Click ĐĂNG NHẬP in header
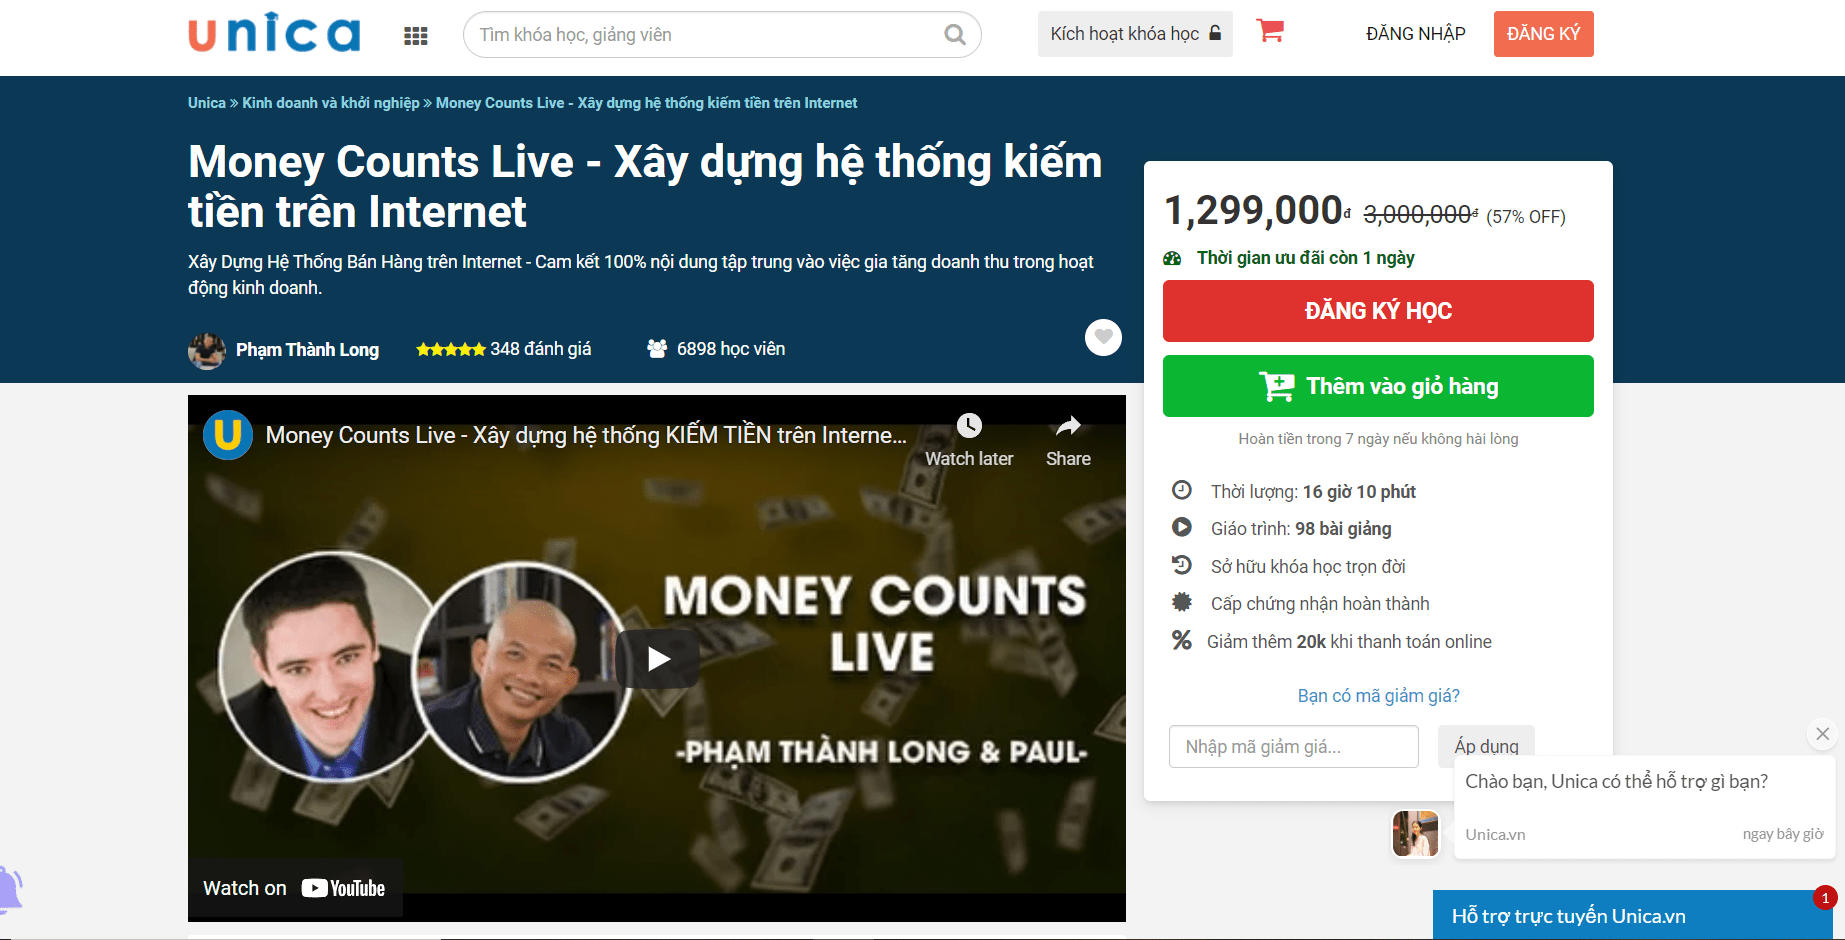 1415,34
